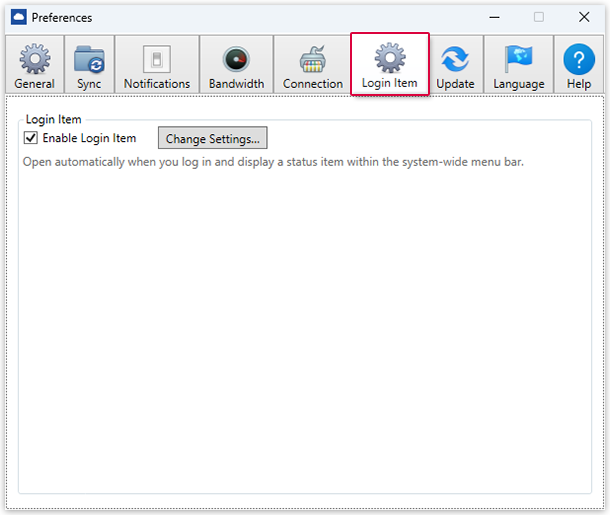Image resolution: width=610 pixels, height=515 pixels.
Task: Click the empty area of the settings panel
Action: pyautogui.click(x=304, y=330)
